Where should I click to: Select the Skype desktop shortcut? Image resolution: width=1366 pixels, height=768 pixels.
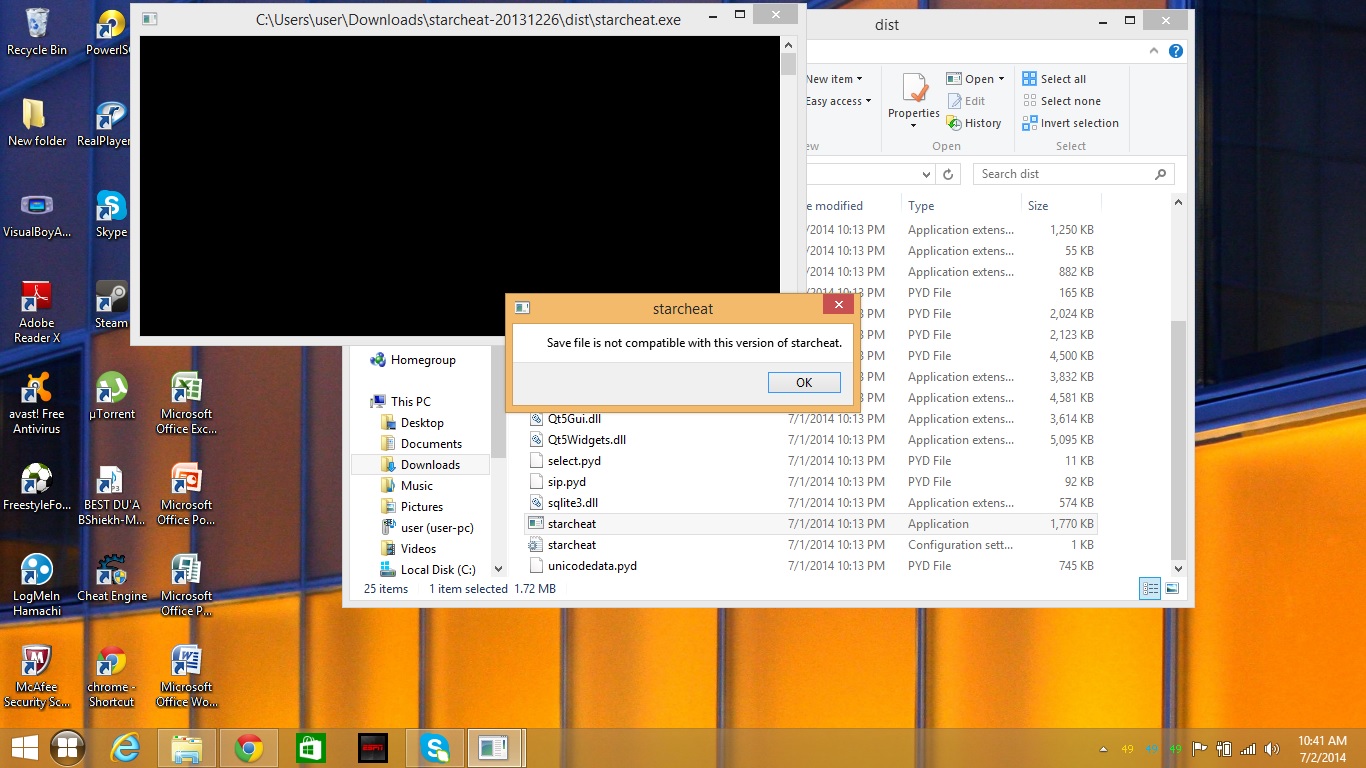[111, 214]
